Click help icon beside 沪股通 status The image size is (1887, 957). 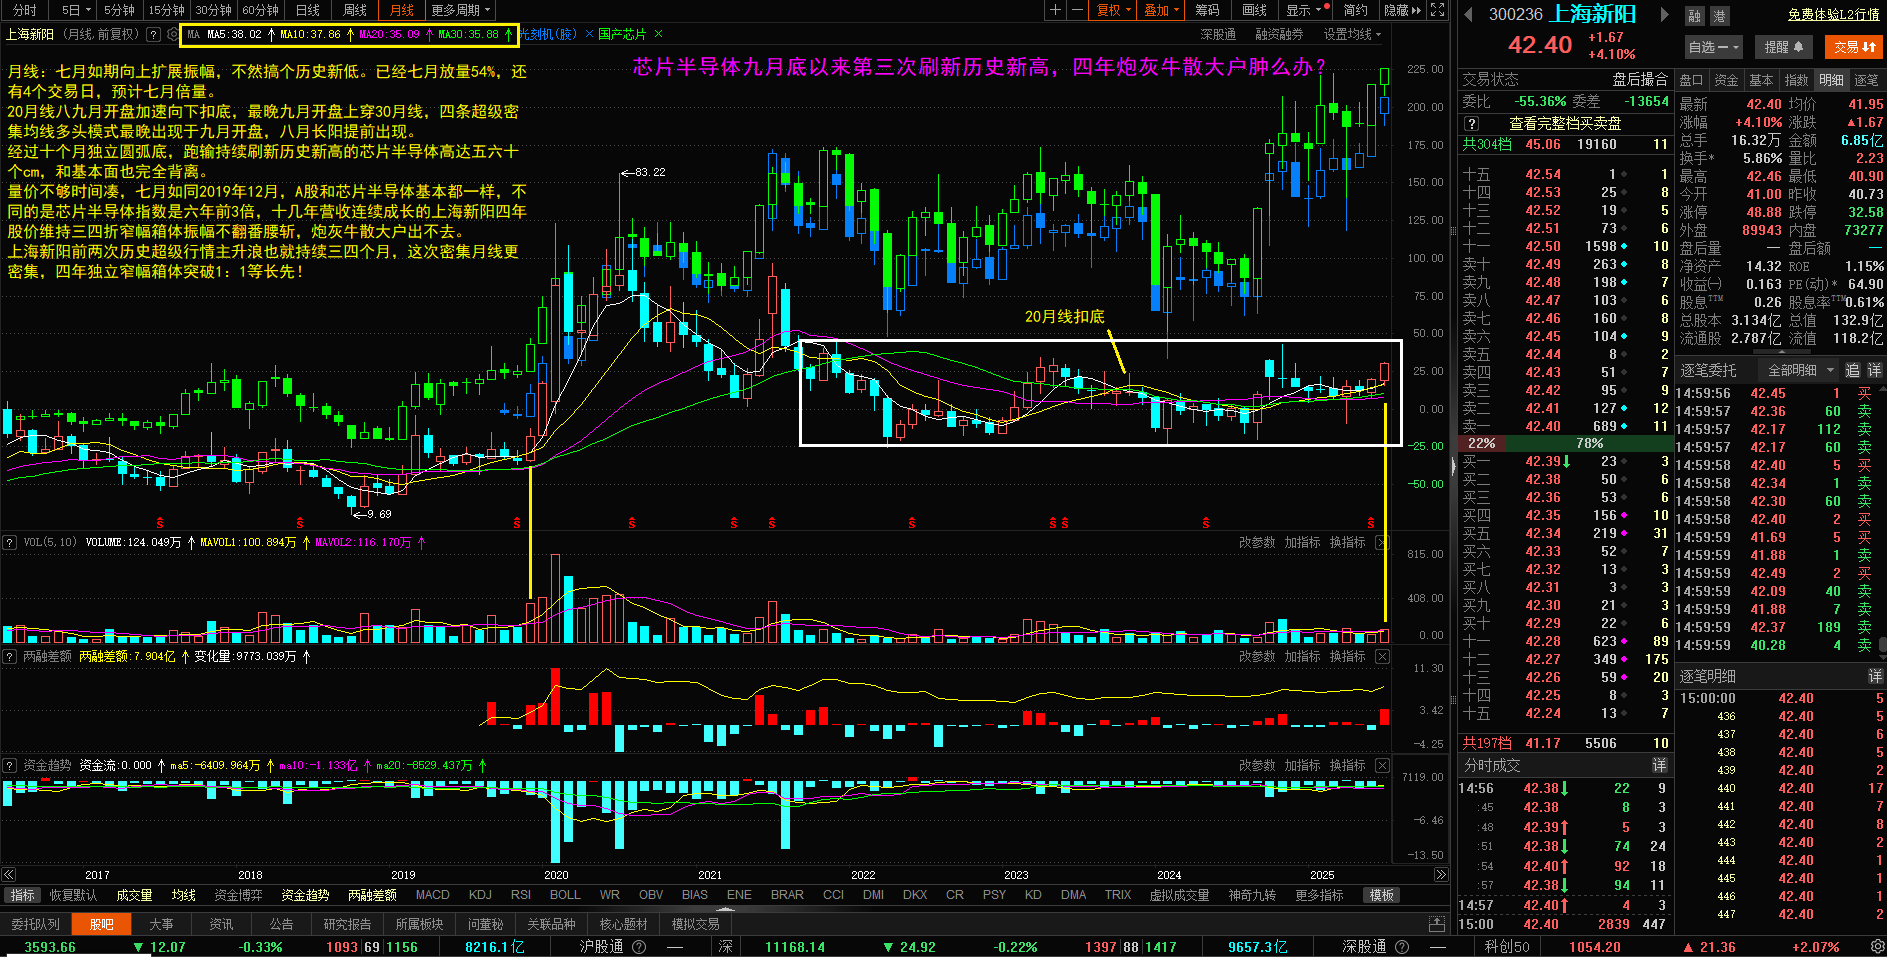[639, 947]
